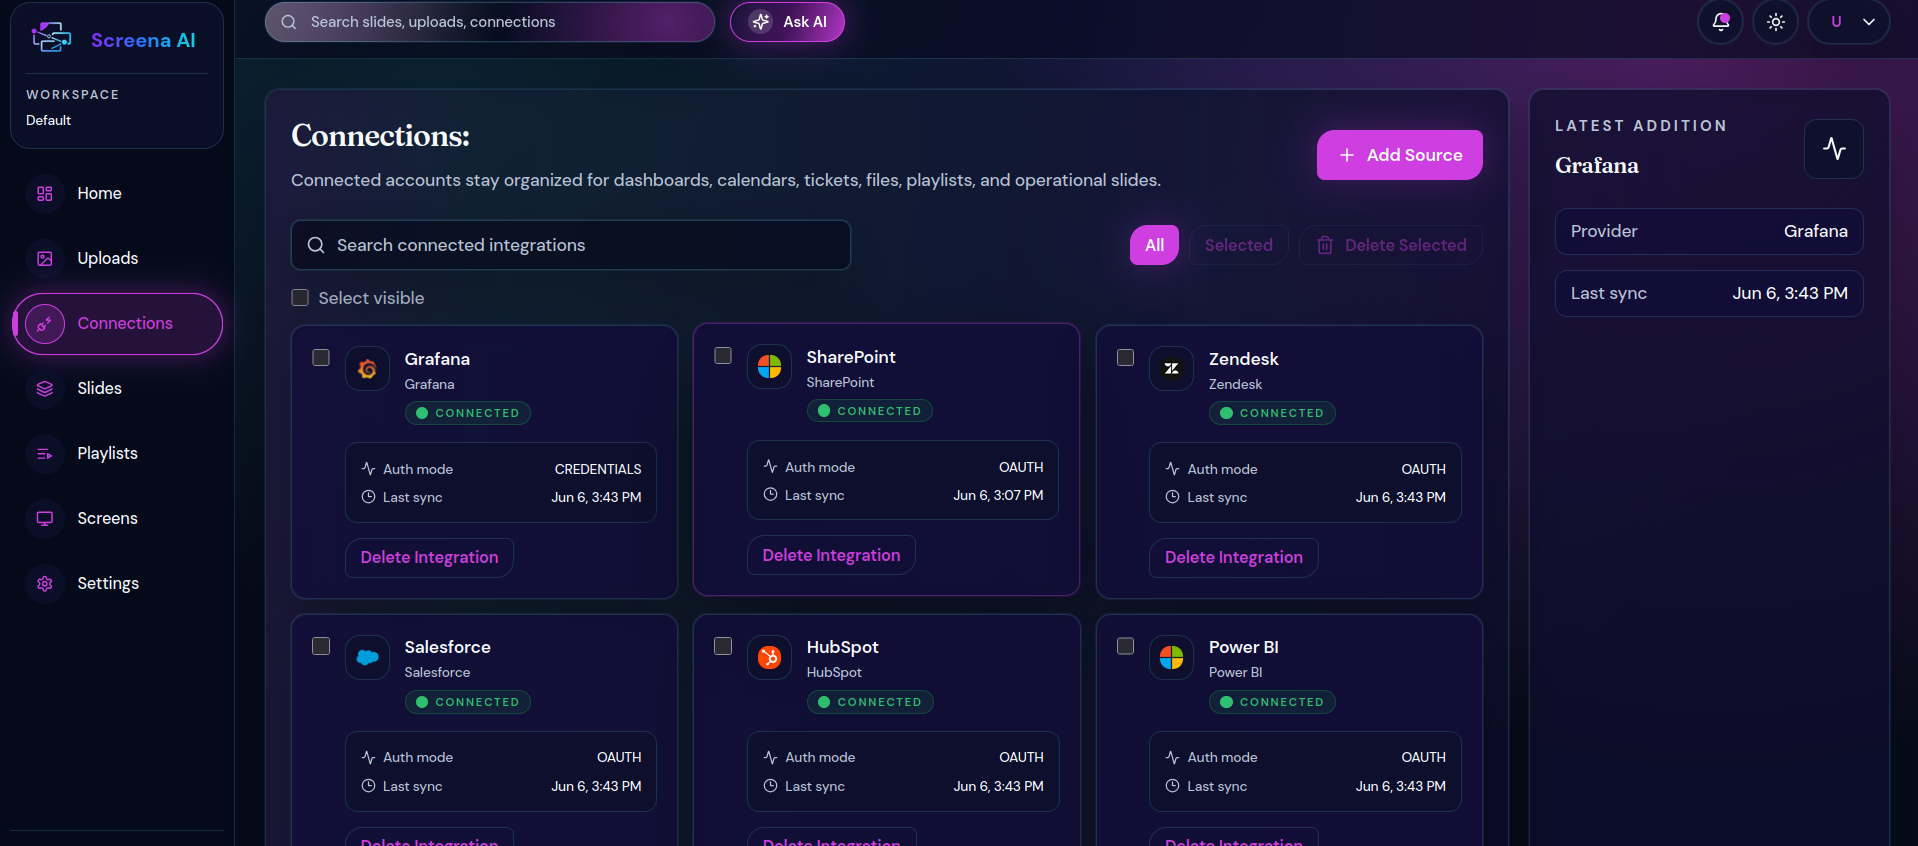
Task: Click the Screena AI logo icon
Action: (51, 39)
